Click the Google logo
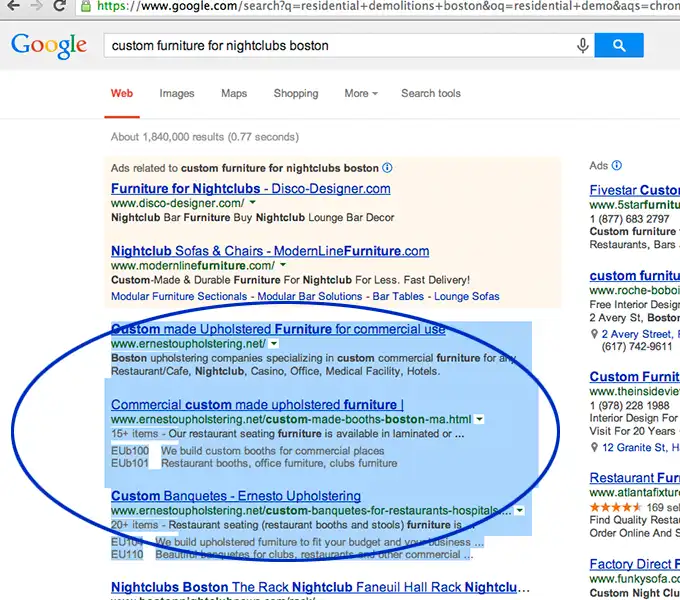The width and height of the screenshot is (680, 600). (49, 46)
